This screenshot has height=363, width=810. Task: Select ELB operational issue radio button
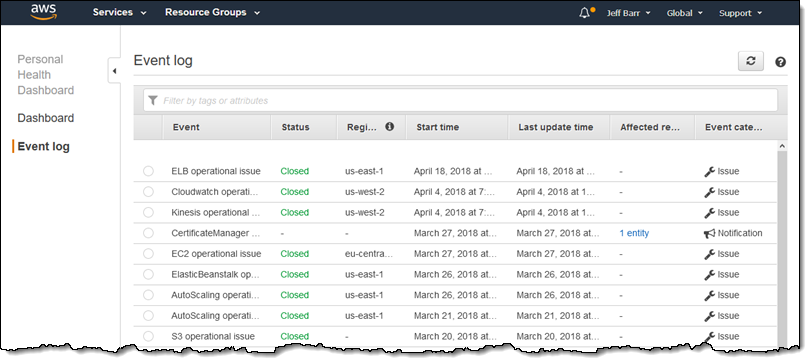click(x=148, y=171)
